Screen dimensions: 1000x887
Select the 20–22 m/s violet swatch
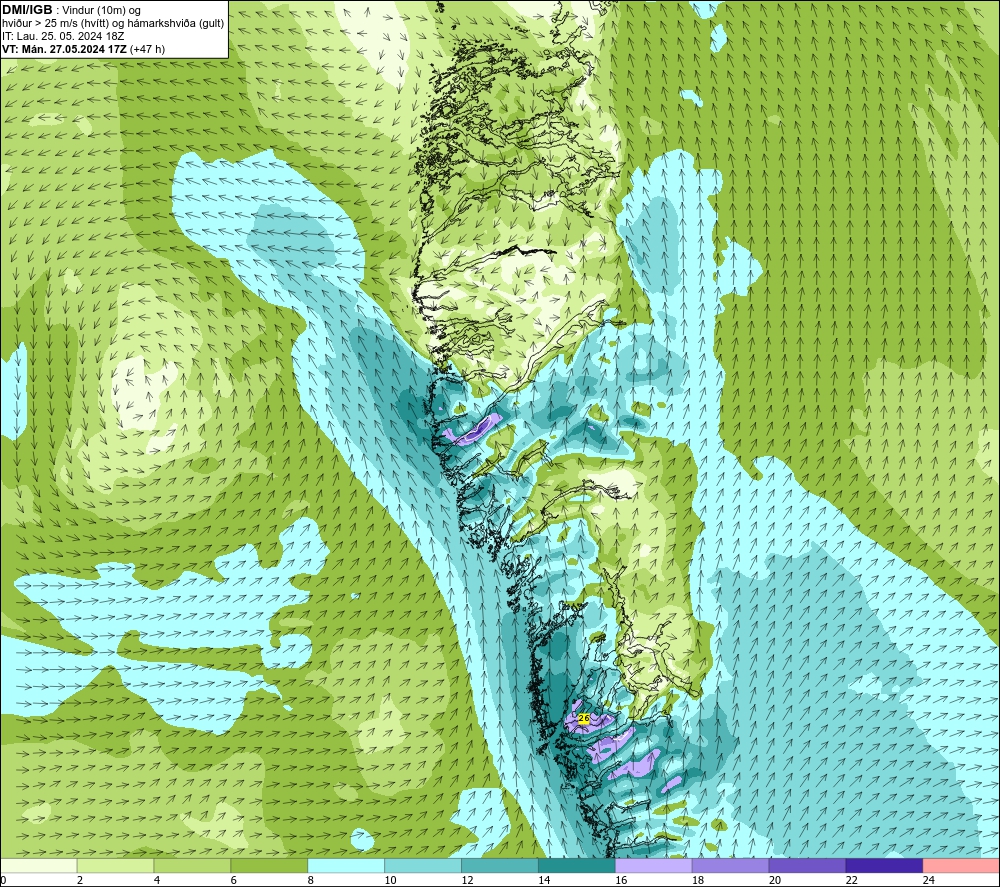tap(807, 865)
